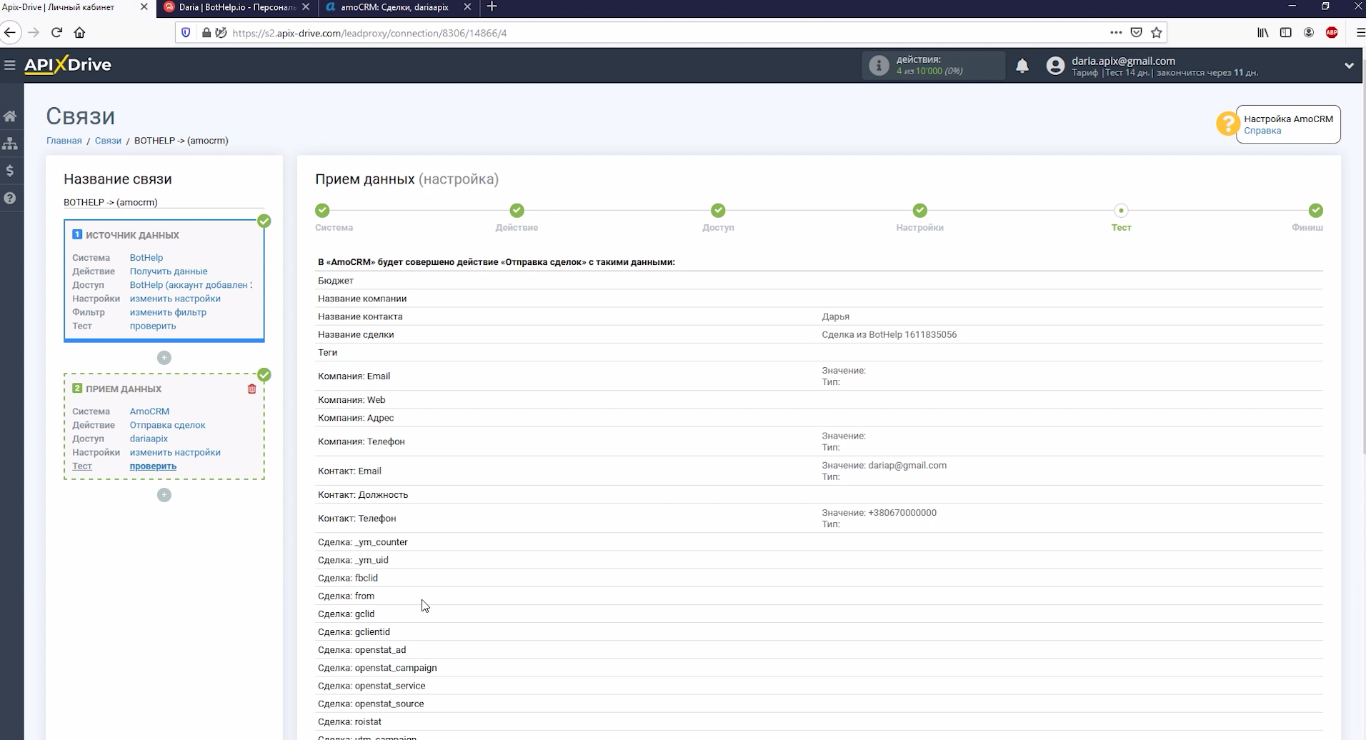Screen dimensions: 1366x740
Task: Click the actions info icon in header
Action: [879, 66]
